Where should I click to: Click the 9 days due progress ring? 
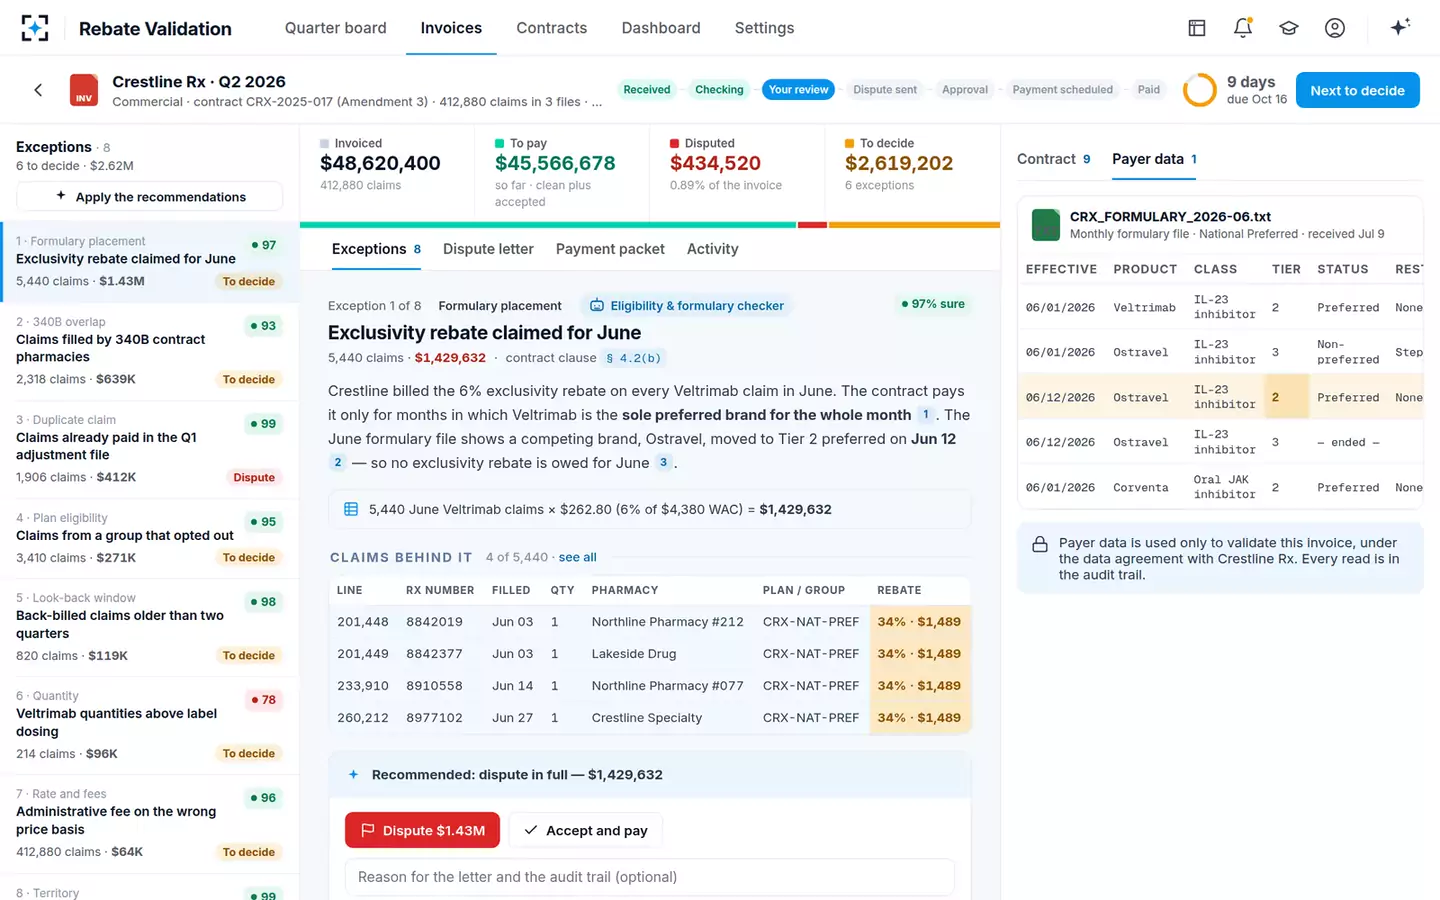point(1200,90)
